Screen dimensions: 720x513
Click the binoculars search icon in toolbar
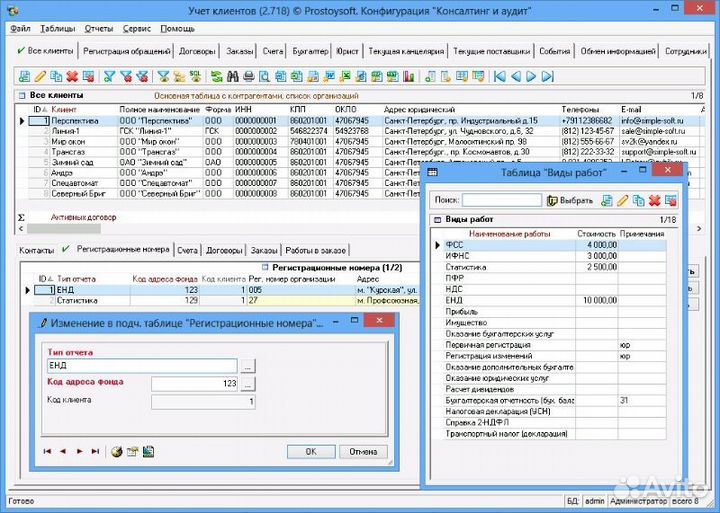(x=234, y=76)
